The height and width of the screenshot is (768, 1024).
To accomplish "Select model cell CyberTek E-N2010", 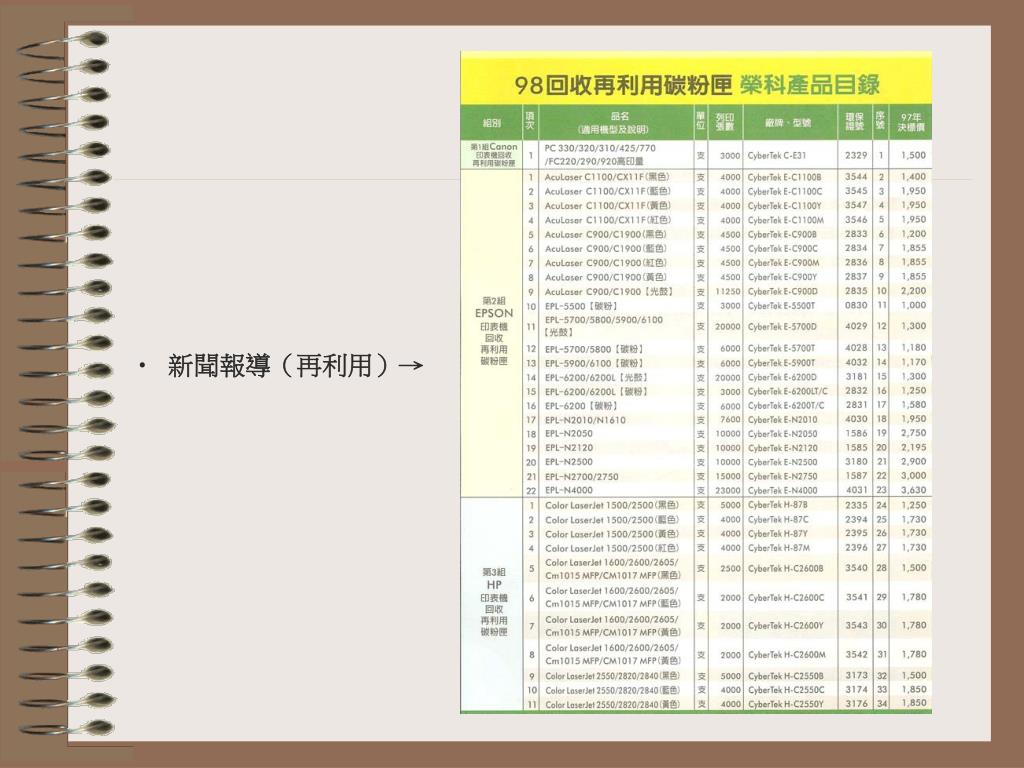I will pyautogui.click(x=782, y=419).
